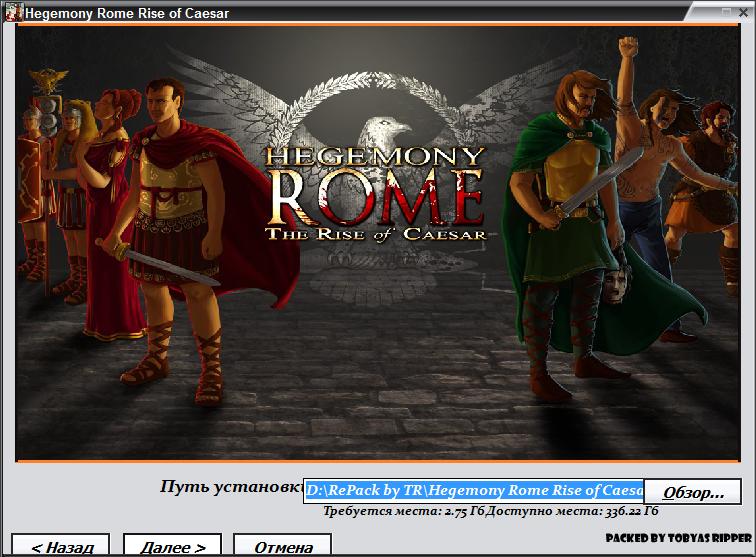This screenshot has width=756, height=557.
Task: Go back with the < Назад button
Action: [63, 547]
